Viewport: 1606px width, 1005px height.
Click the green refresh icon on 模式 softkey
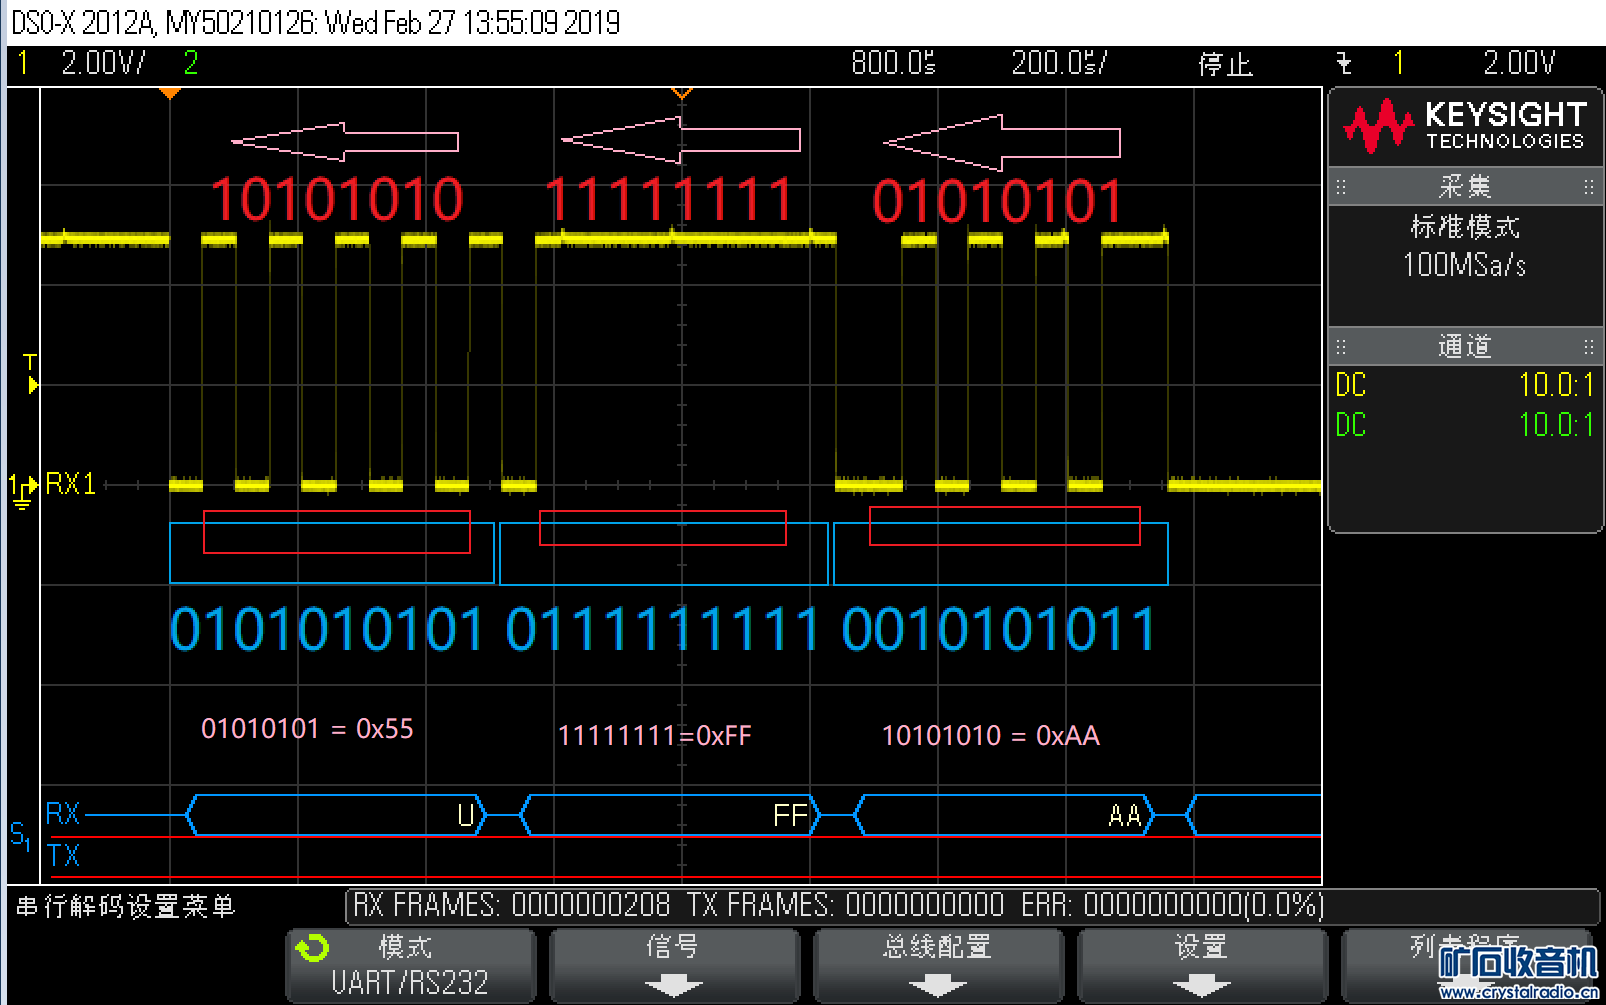(x=312, y=947)
